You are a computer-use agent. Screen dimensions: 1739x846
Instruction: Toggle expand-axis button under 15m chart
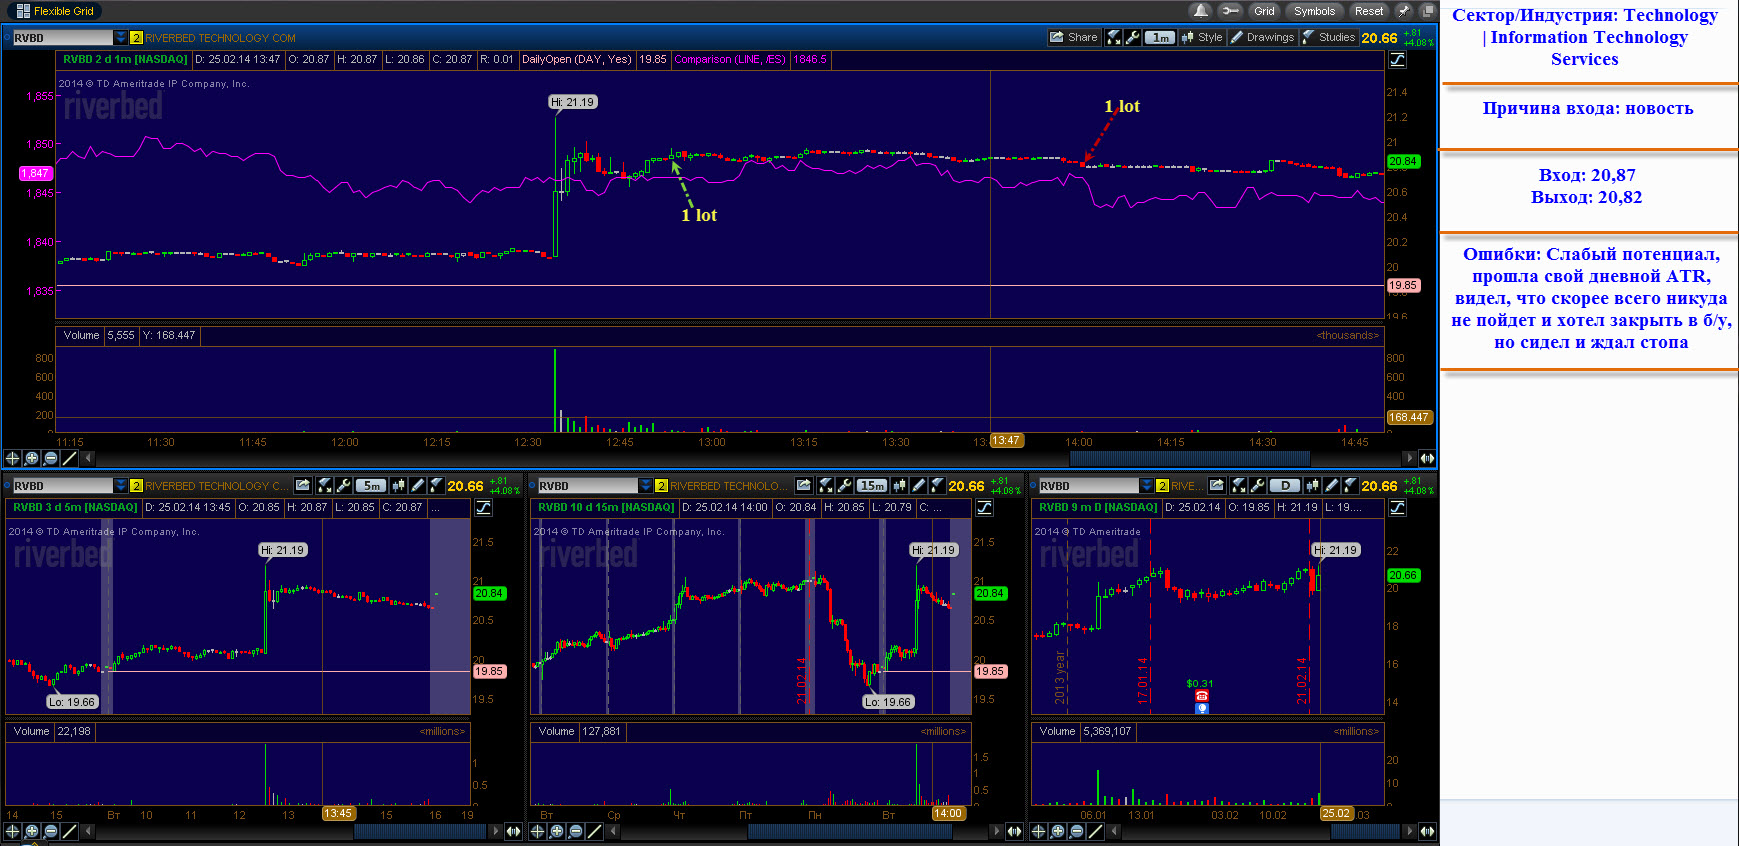coord(1015,831)
